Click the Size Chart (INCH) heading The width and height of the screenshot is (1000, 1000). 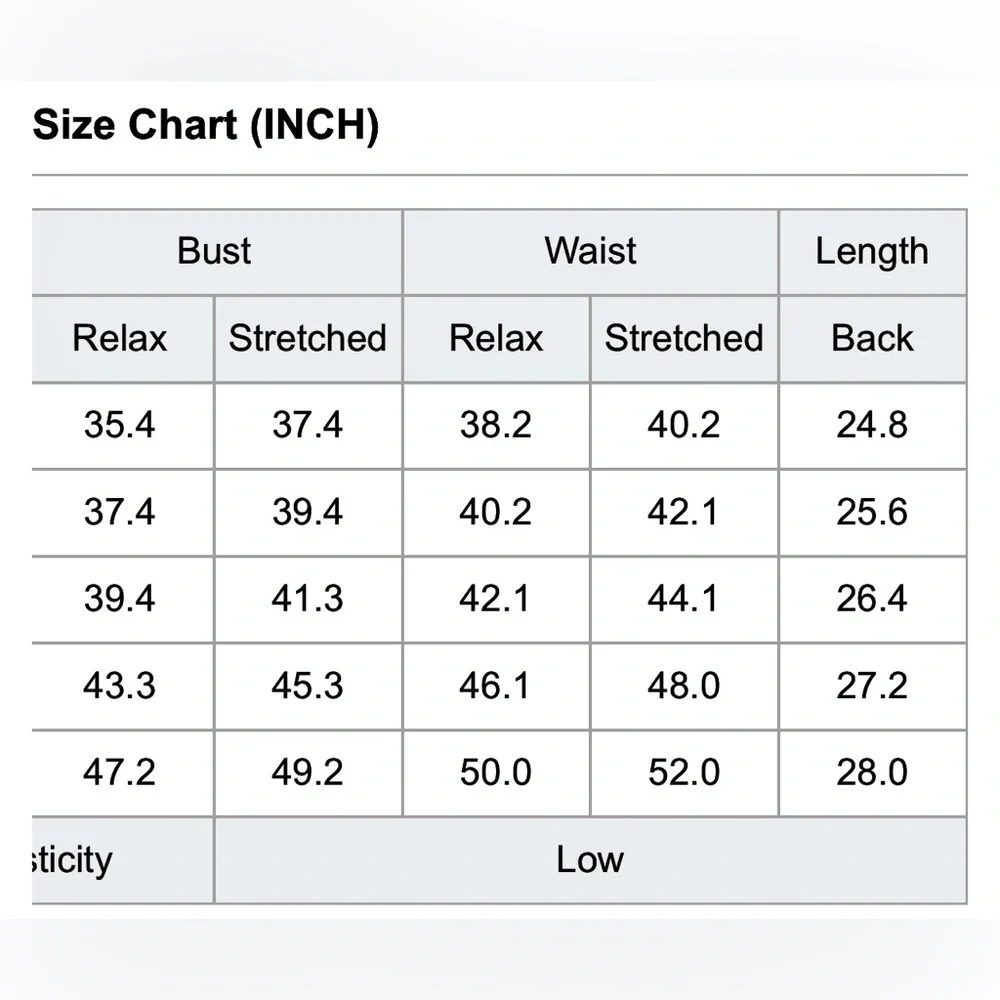pos(205,125)
